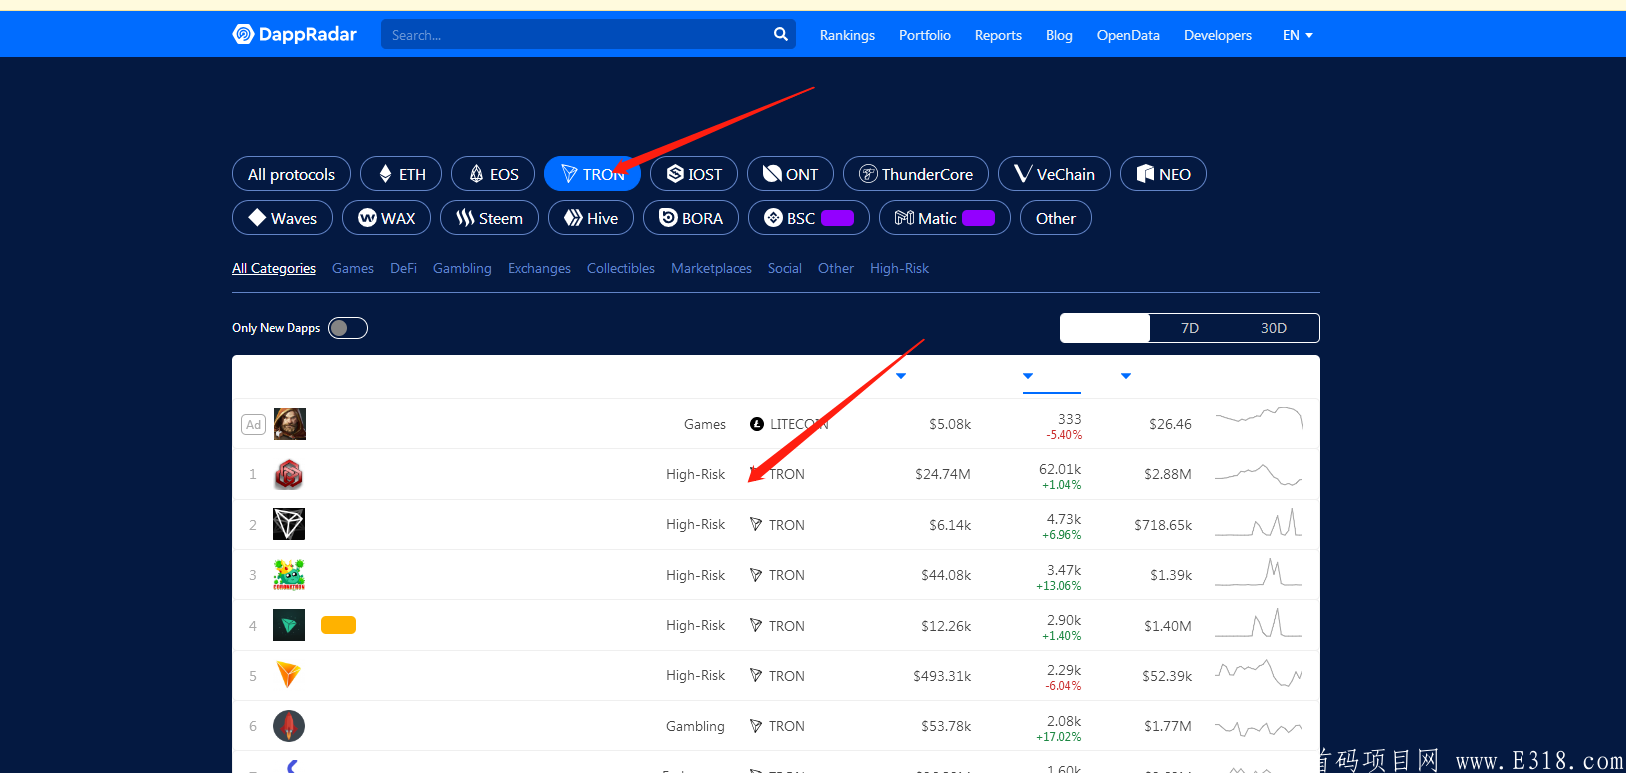
Task: Filter by the Social category
Action: click(785, 268)
